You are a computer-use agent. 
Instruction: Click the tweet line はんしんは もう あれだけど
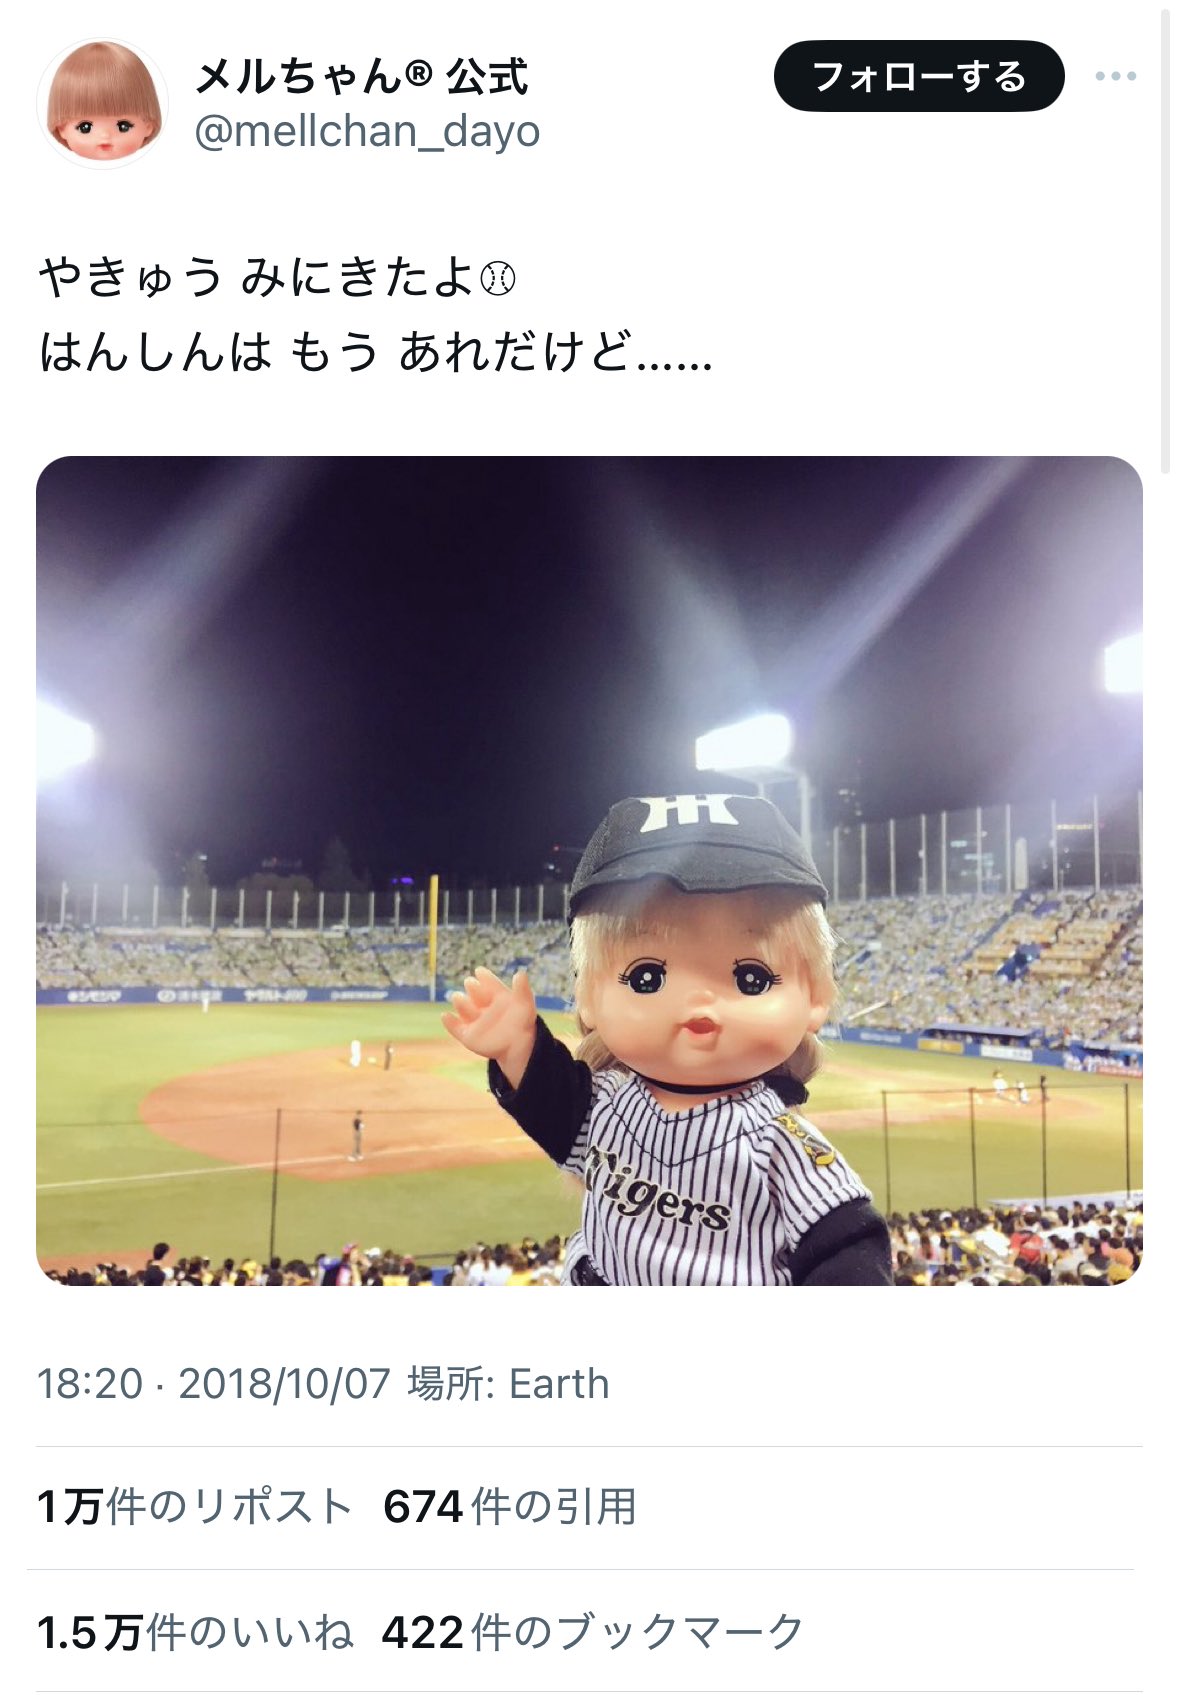point(375,352)
